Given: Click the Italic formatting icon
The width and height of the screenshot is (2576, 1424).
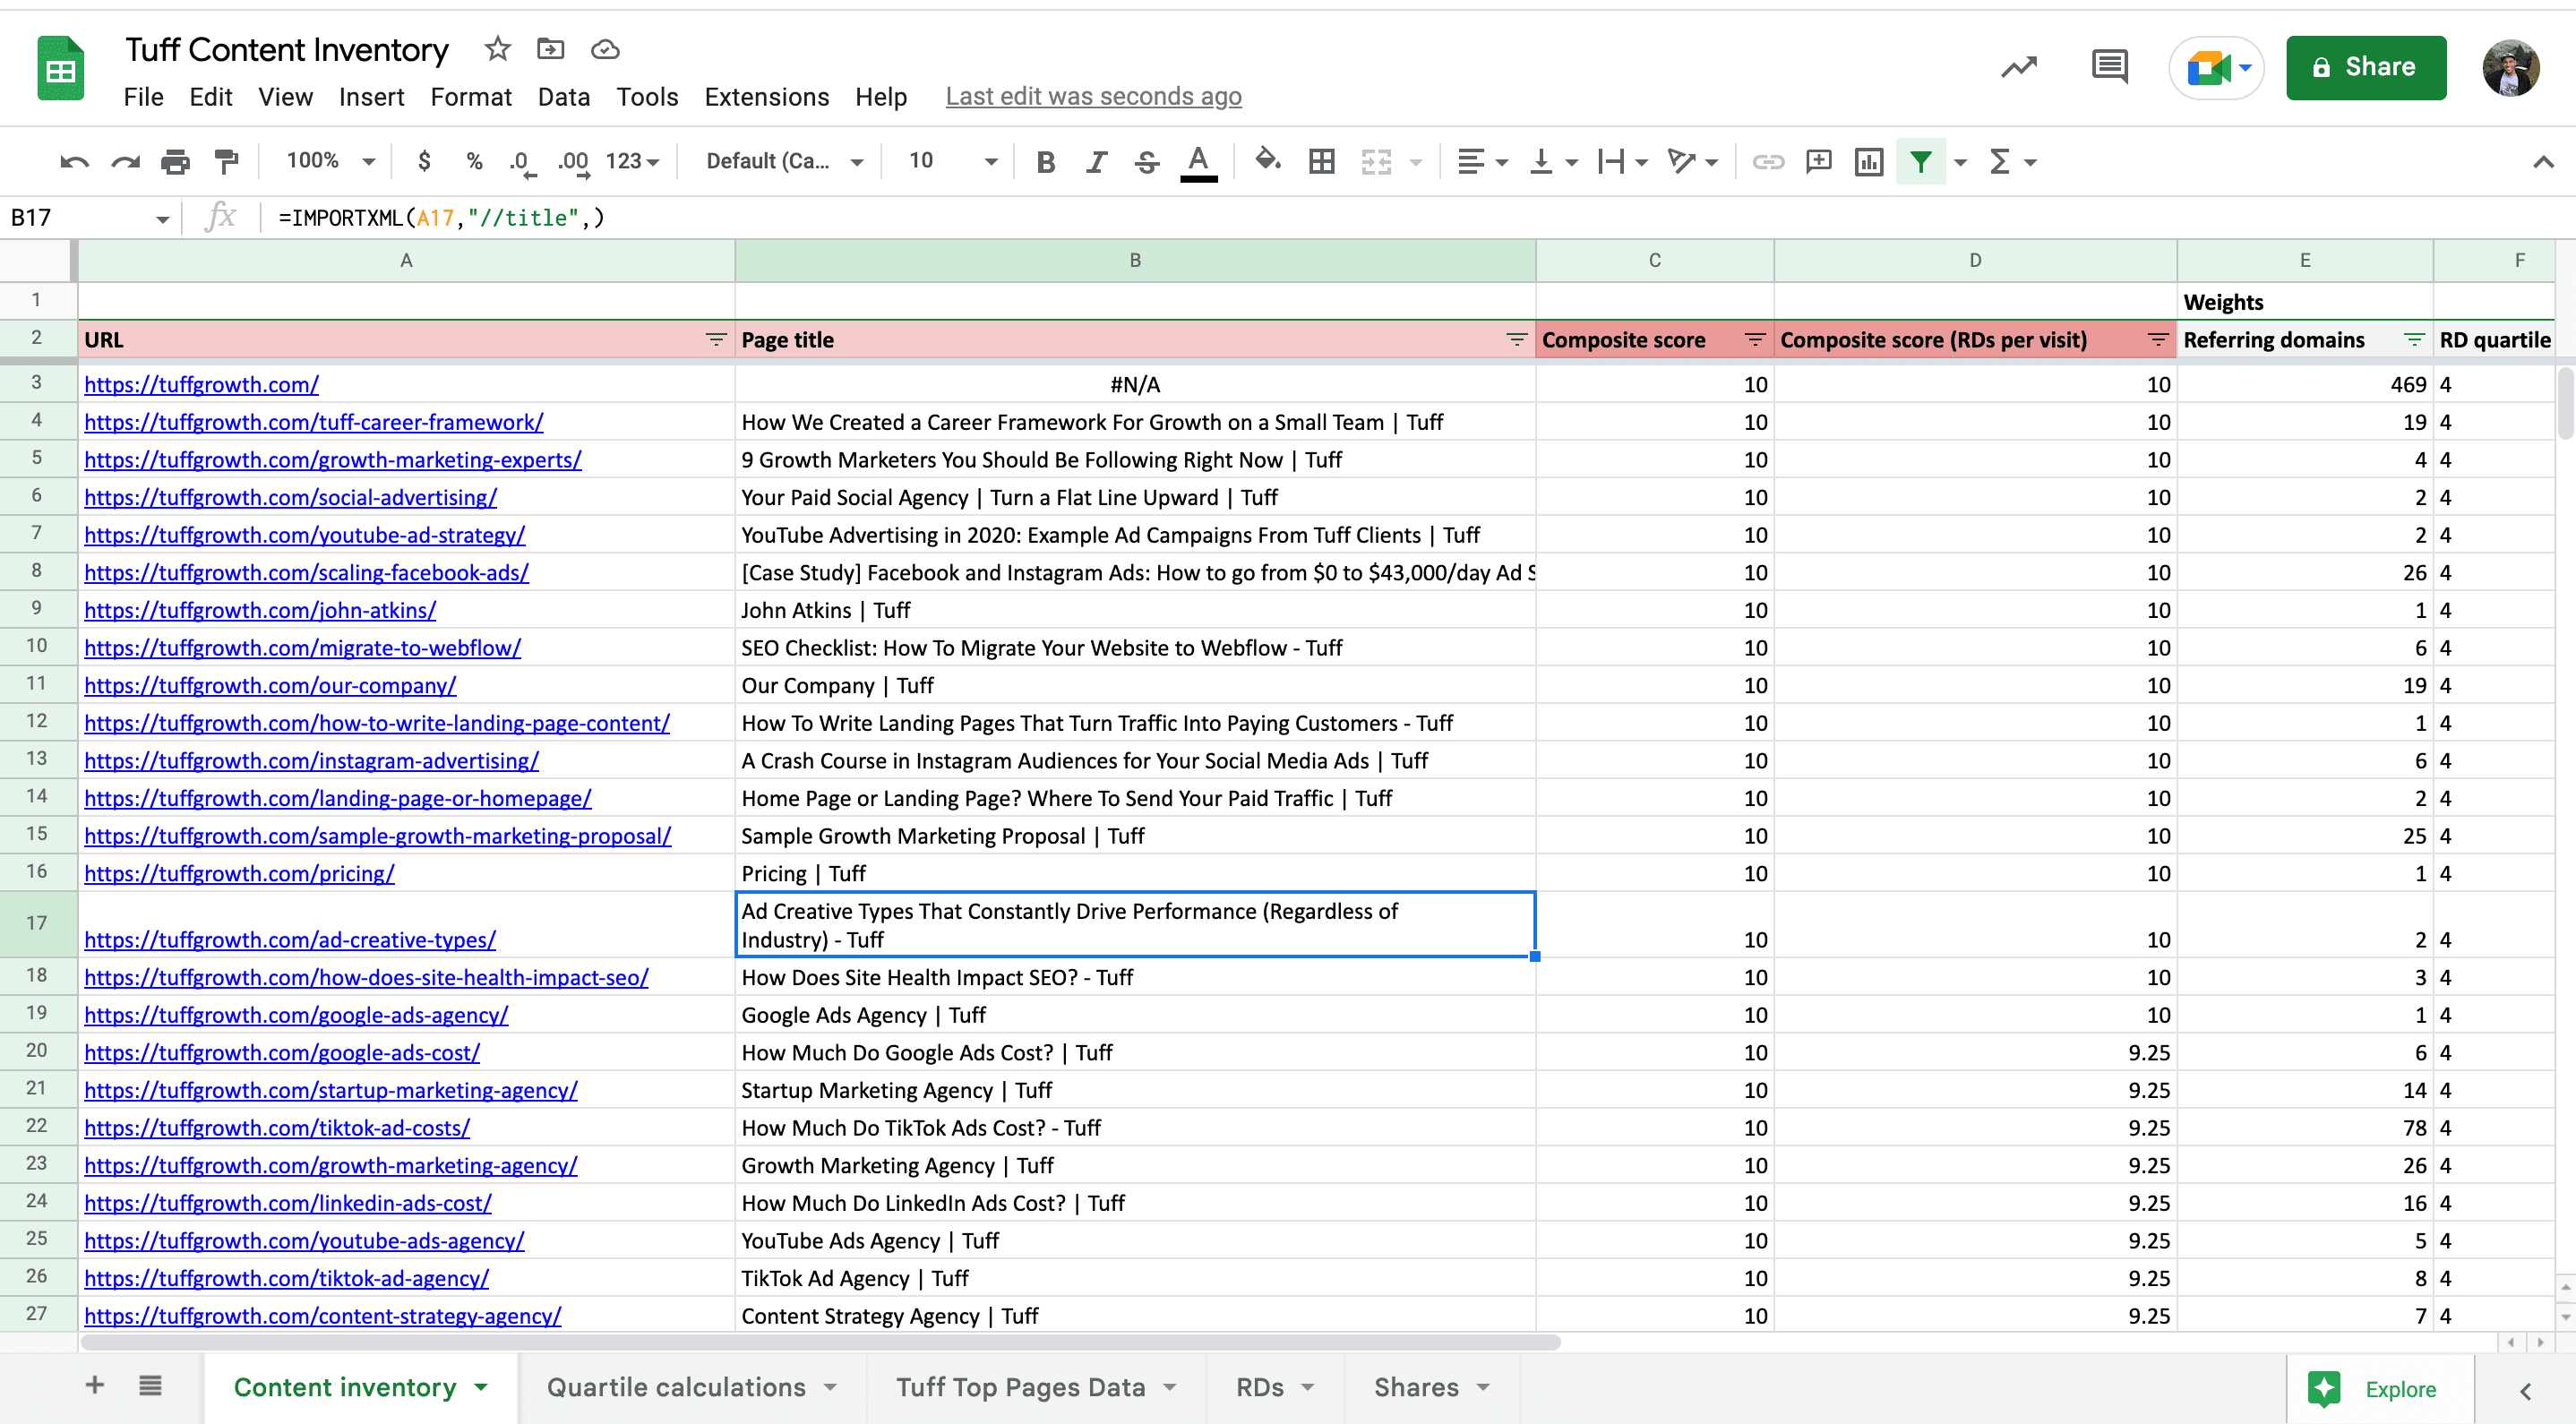Looking at the screenshot, I should [x=1096, y=161].
